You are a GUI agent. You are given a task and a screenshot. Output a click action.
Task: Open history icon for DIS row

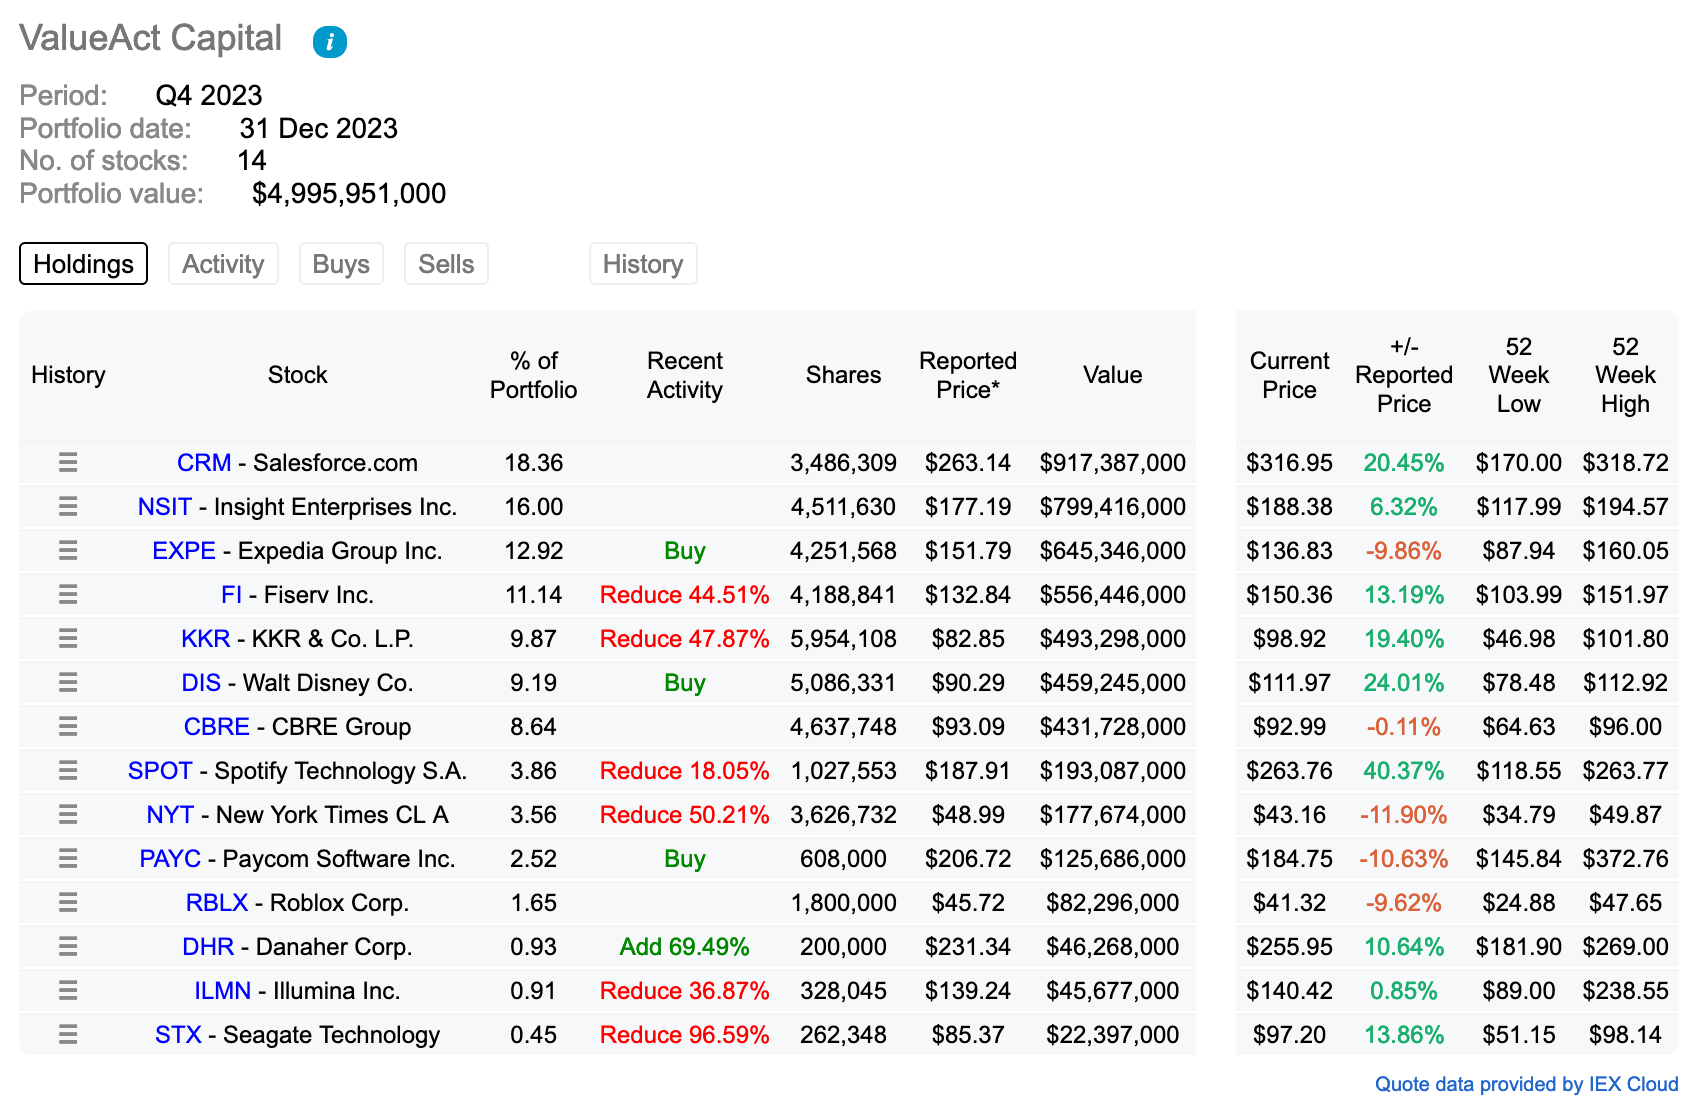pos(68,682)
